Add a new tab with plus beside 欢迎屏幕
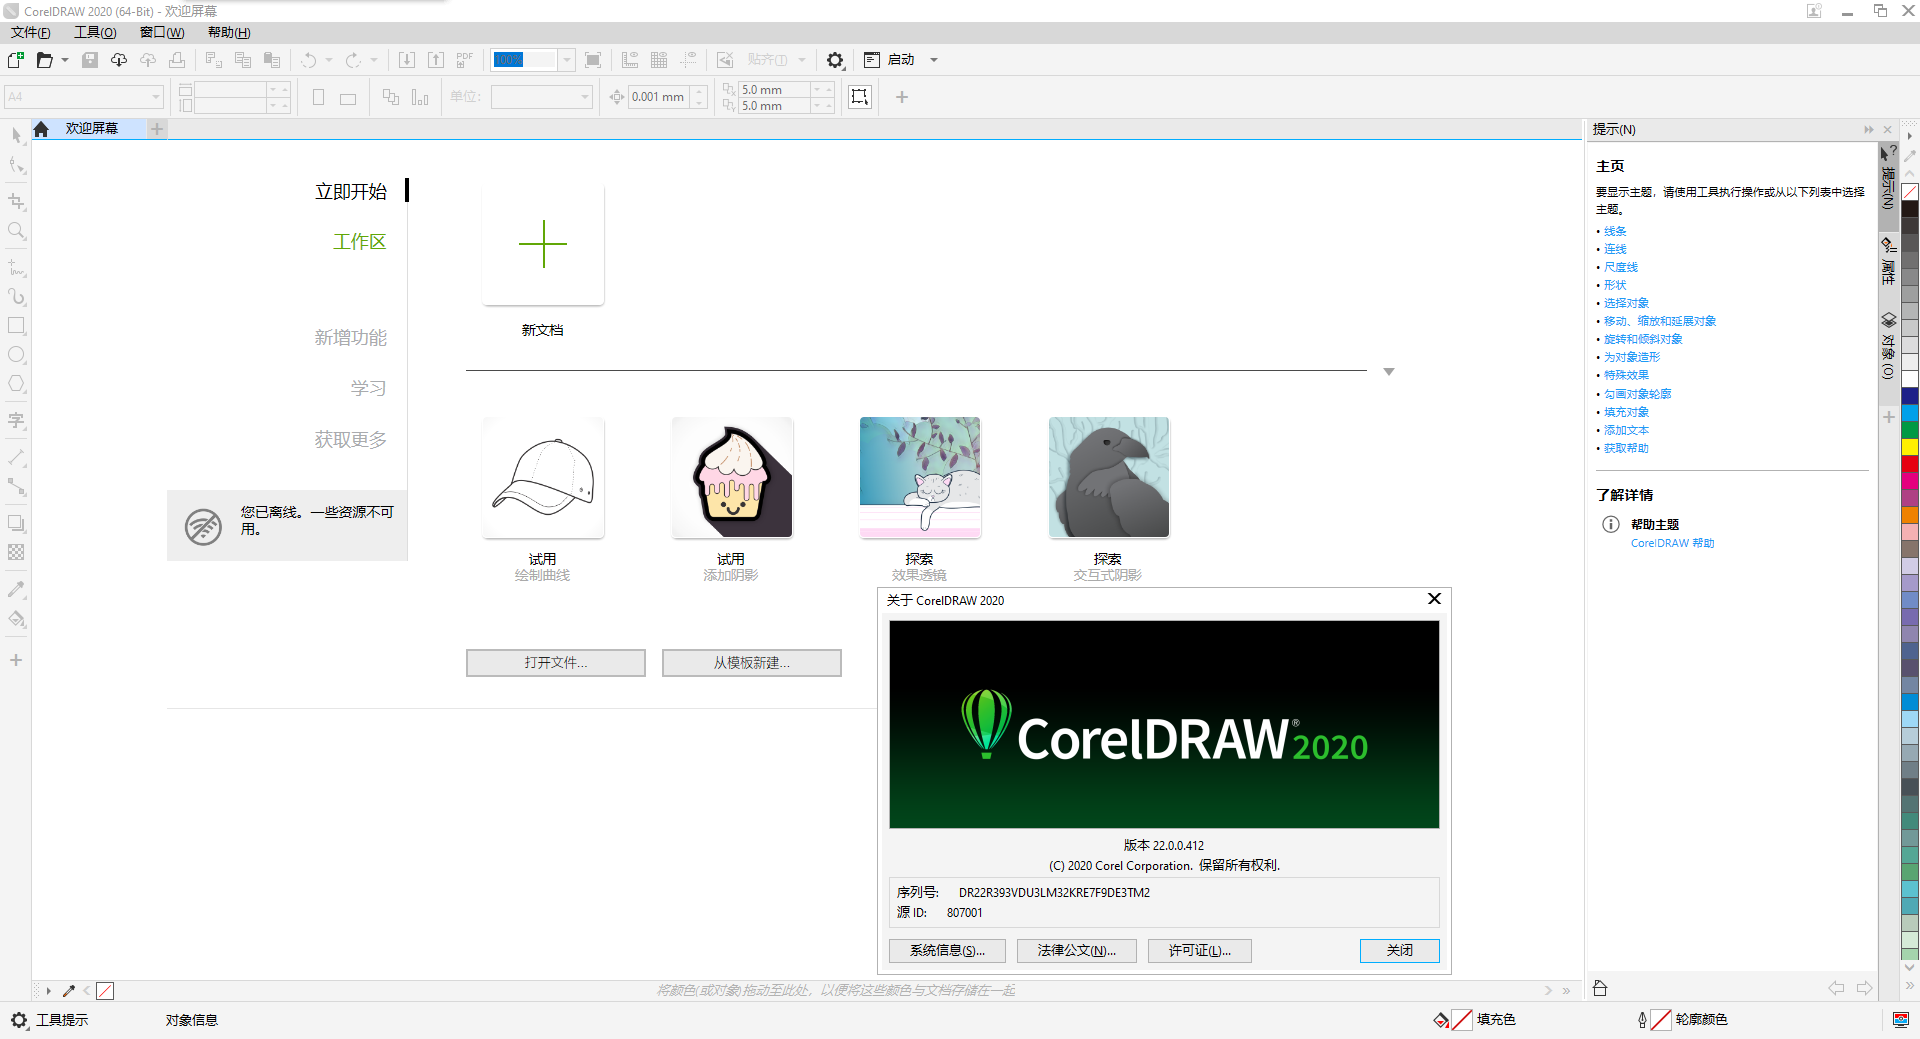1920x1039 pixels. (157, 129)
